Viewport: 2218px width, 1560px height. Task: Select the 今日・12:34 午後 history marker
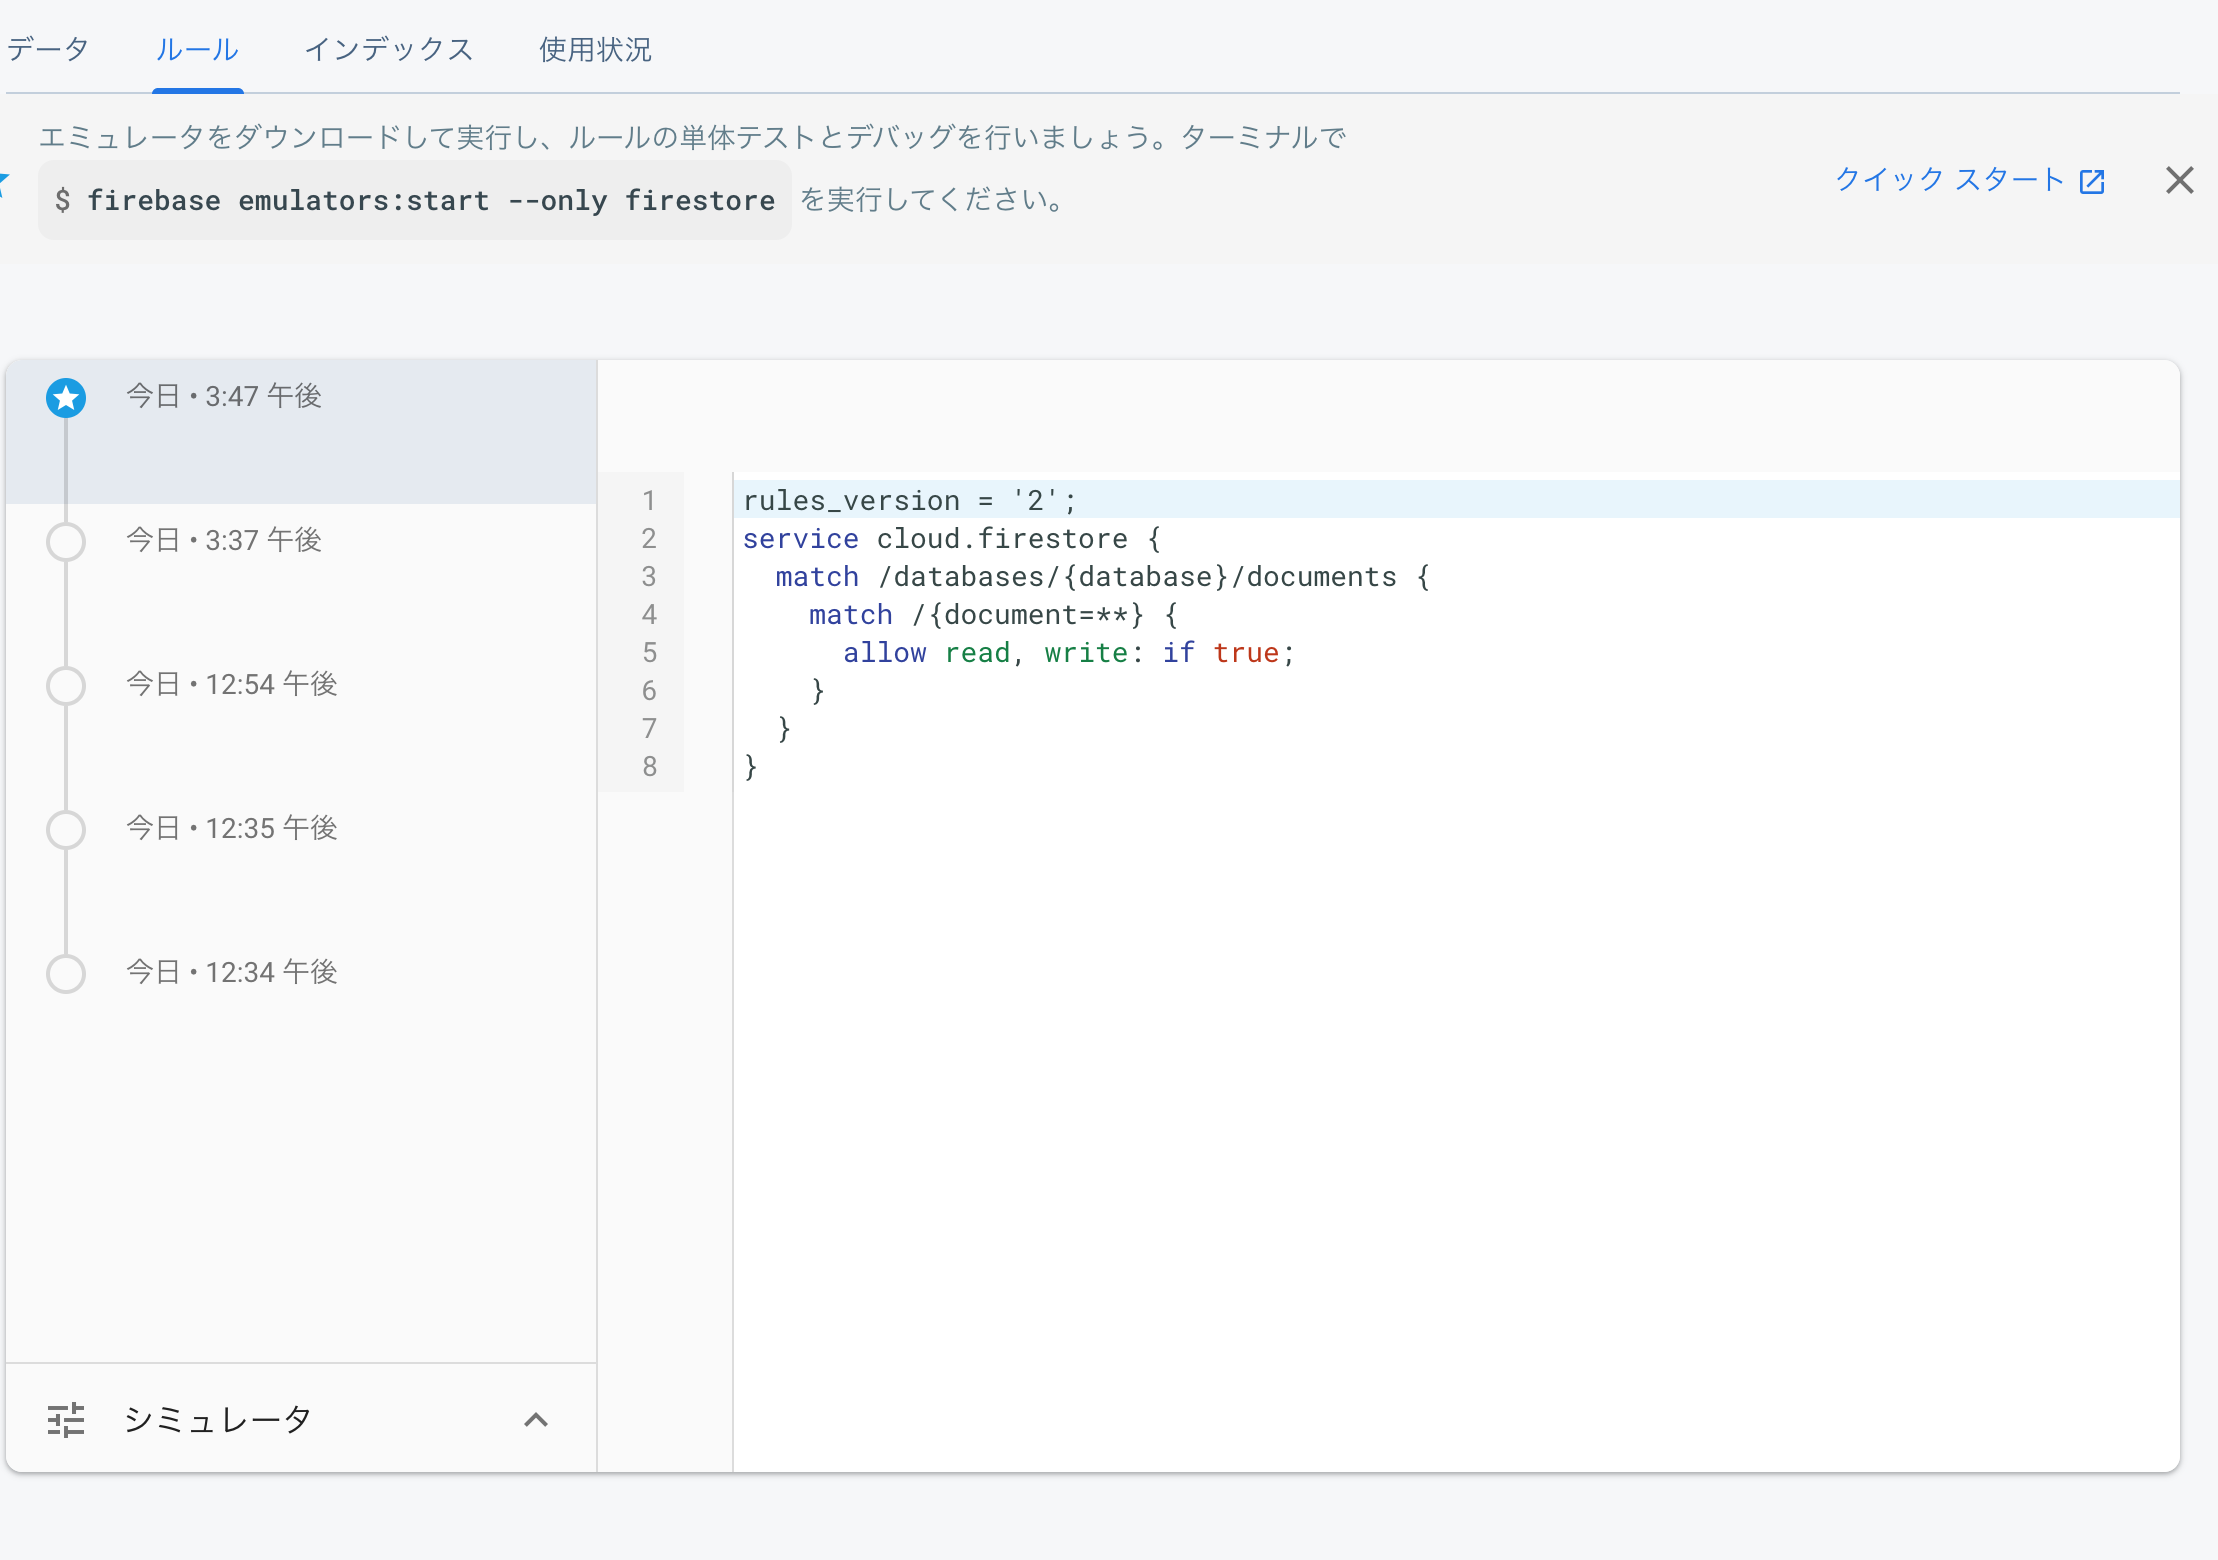66,974
